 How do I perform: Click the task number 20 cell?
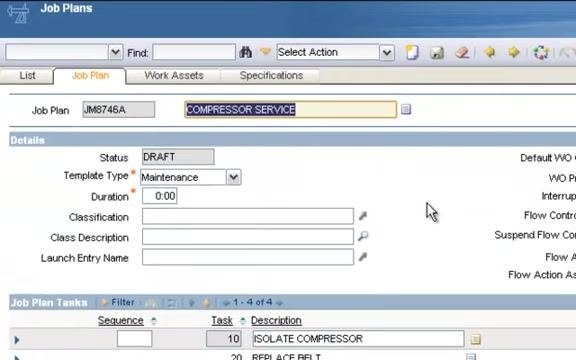tap(236, 357)
